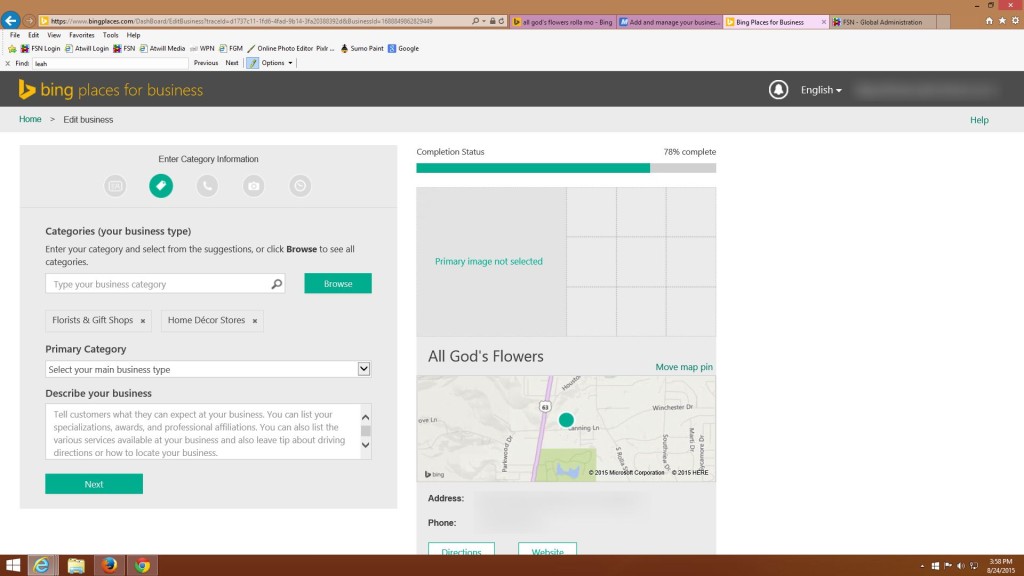This screenshot has height=576, width=1024.
Task: Go to the business details step icon
Action: click(115, 185)
